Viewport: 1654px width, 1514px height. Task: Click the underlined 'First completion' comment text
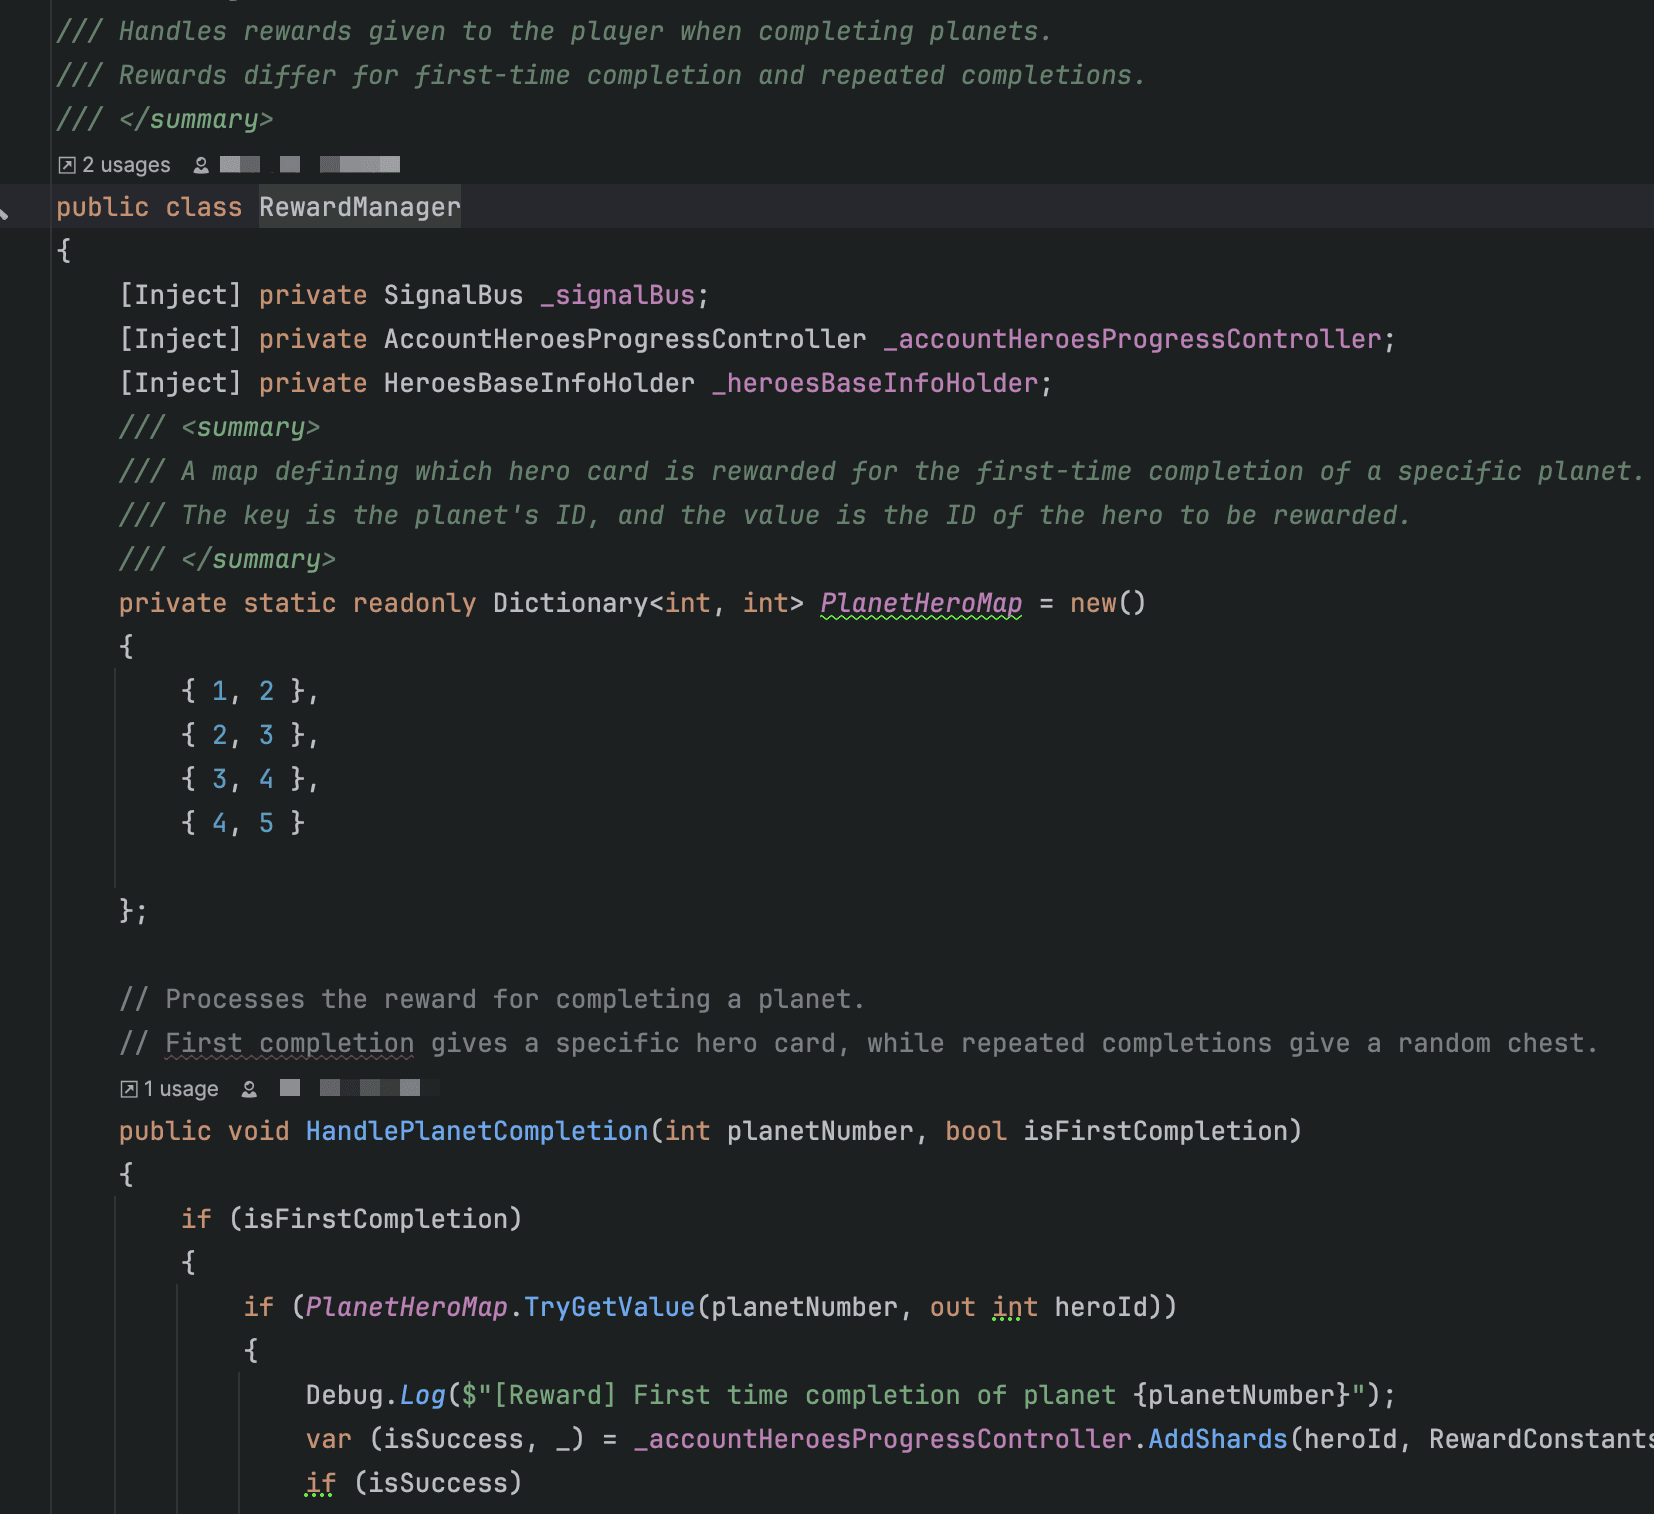(290, 1043)
